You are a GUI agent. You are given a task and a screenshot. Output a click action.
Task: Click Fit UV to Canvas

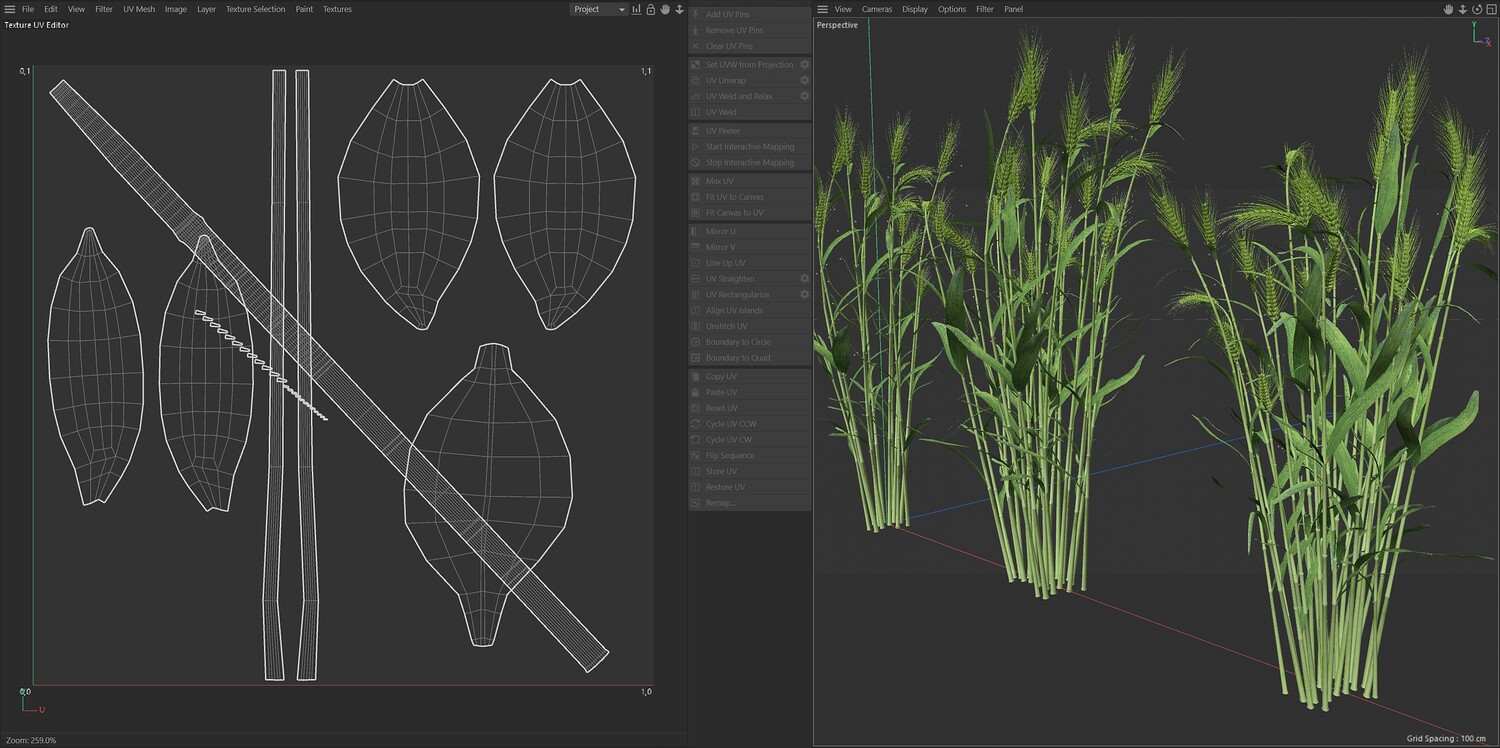coord(749,197)
